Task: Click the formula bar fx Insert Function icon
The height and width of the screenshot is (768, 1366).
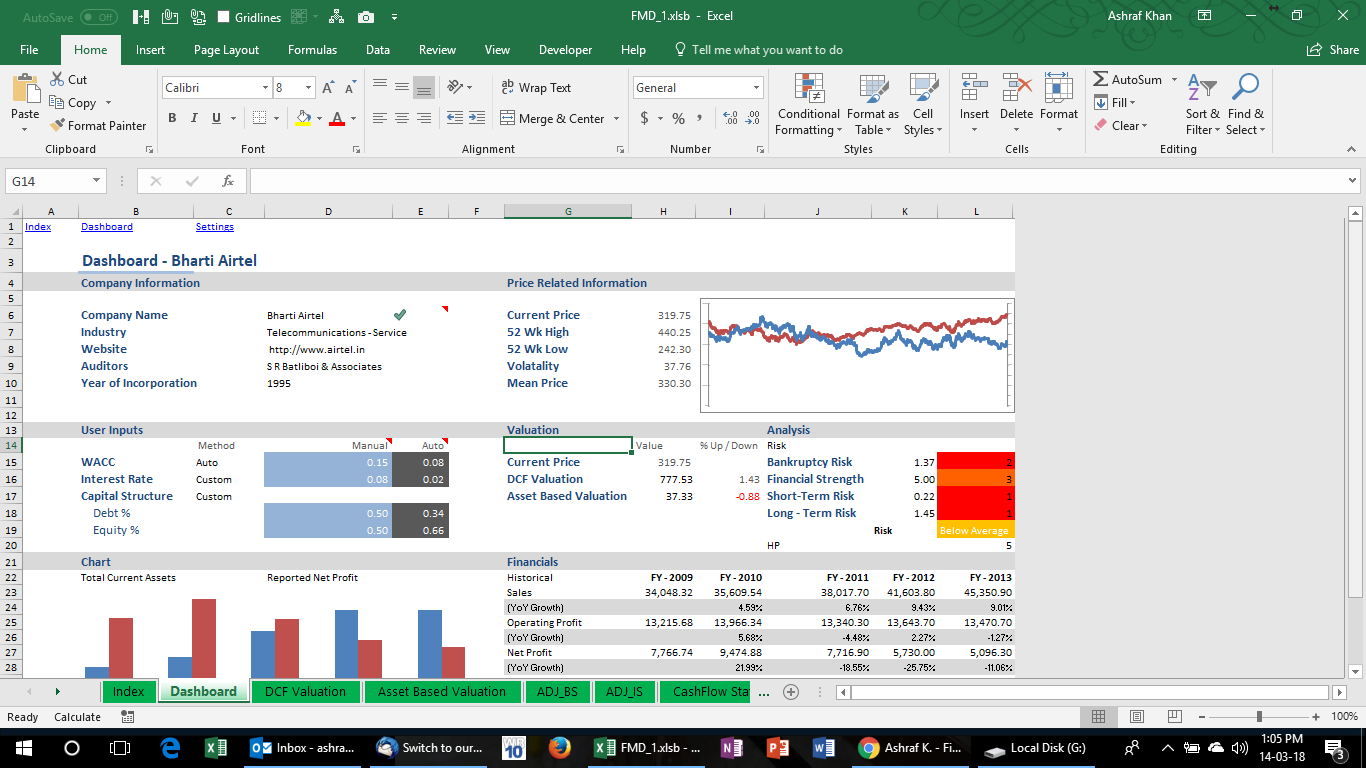Action: point(228,181)
